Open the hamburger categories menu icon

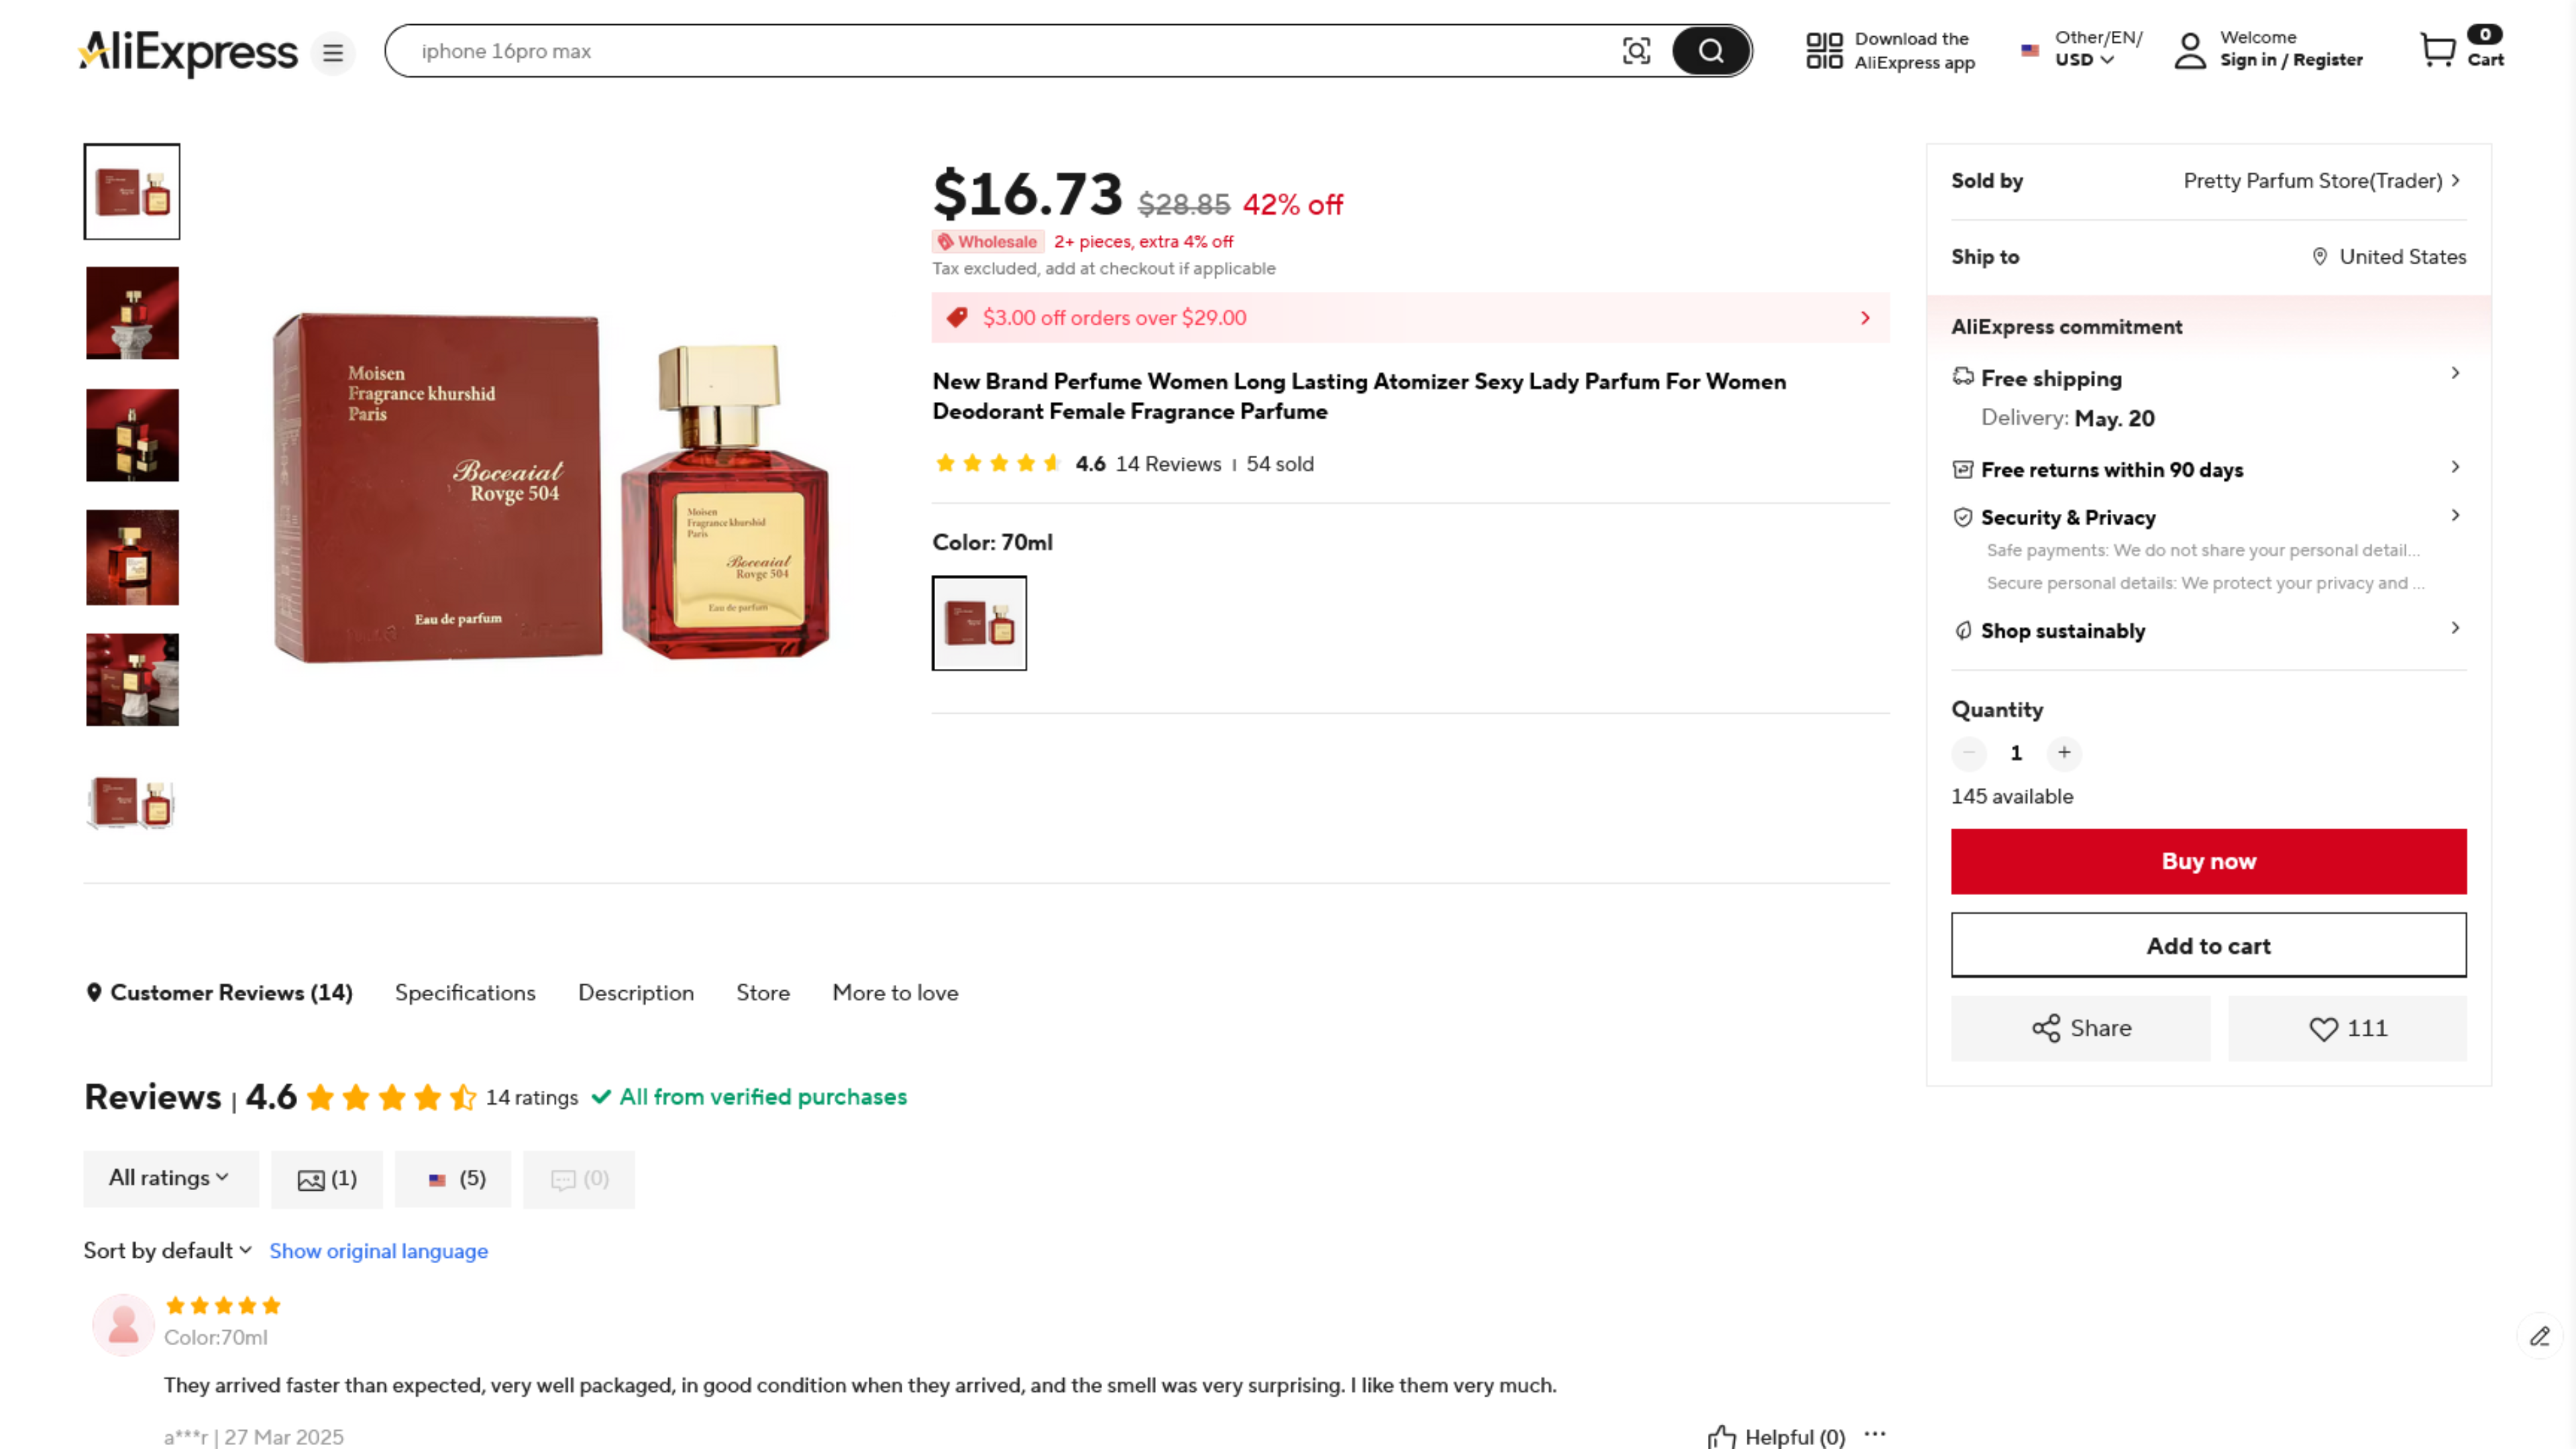pyautogui.click(x=333, y=53)
